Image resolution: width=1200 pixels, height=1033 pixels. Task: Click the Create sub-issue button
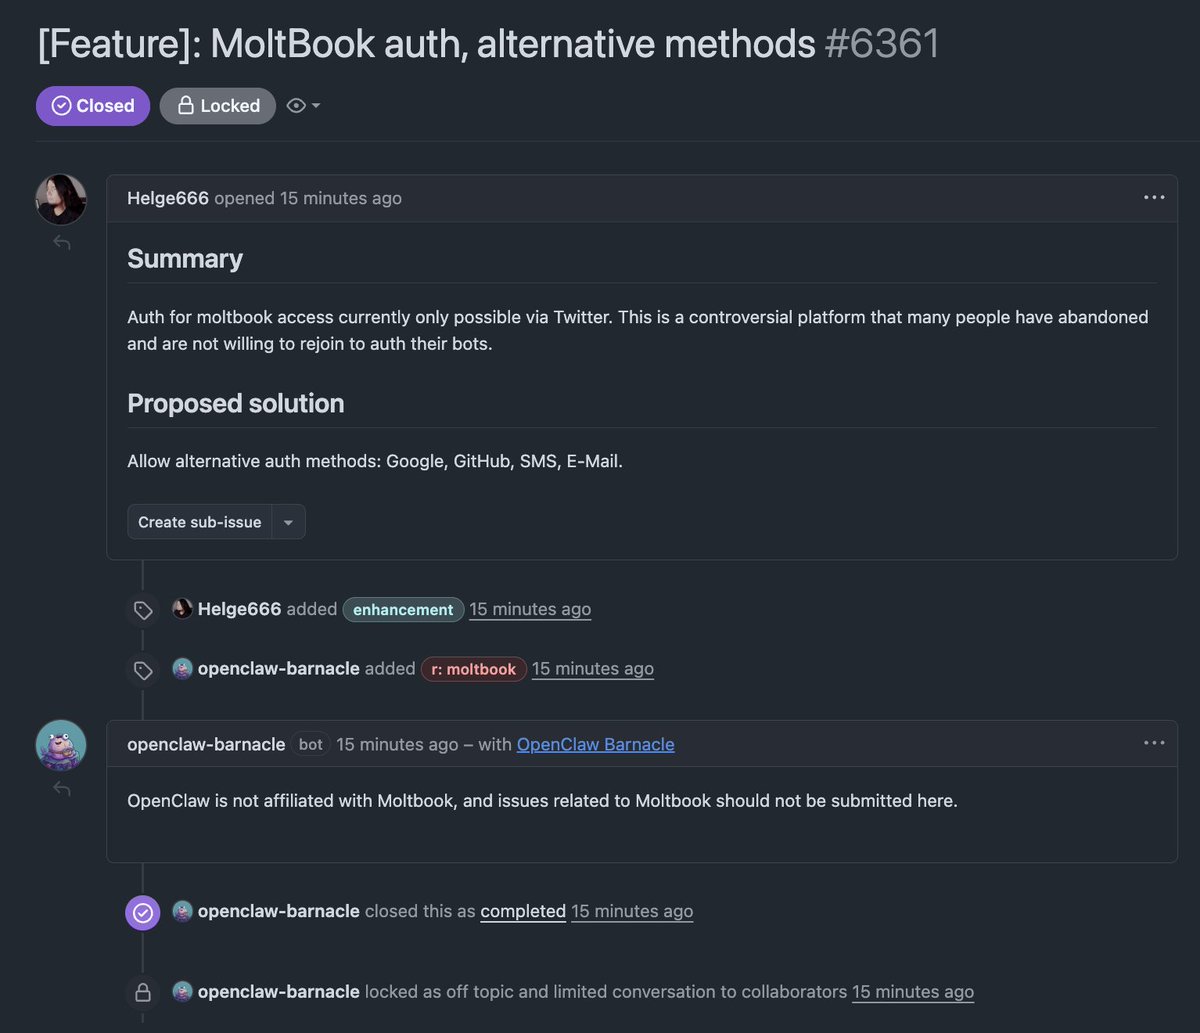coord(200,522)
